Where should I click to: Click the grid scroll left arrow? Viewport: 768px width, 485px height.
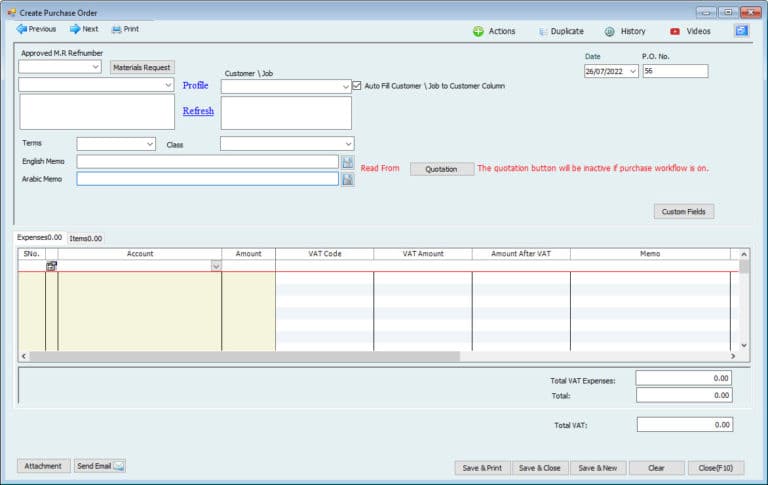pyautogui.click(x=24, y=356)
